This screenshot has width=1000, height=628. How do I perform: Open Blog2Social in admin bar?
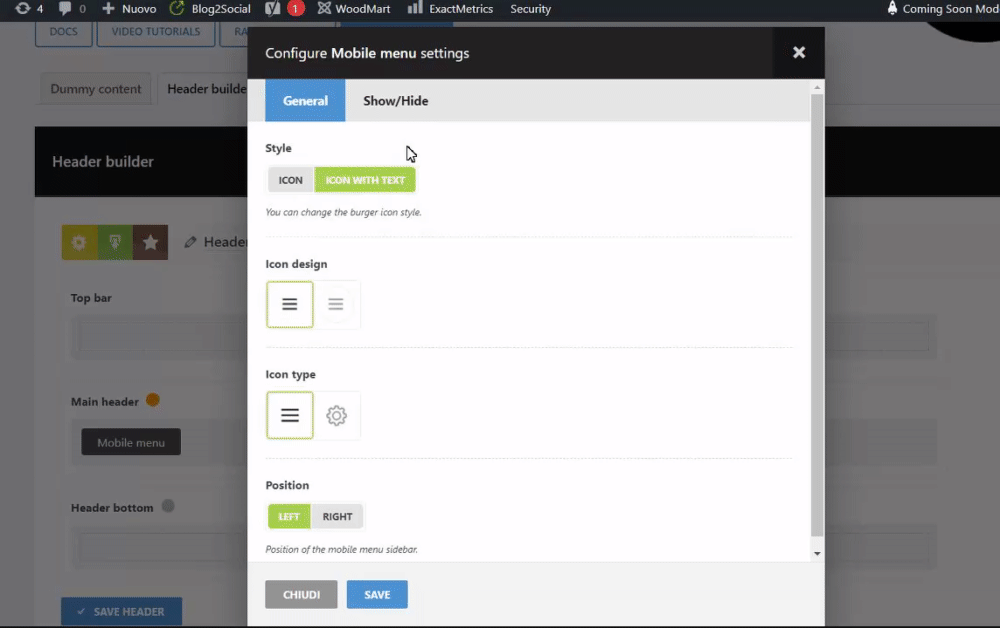210,9
